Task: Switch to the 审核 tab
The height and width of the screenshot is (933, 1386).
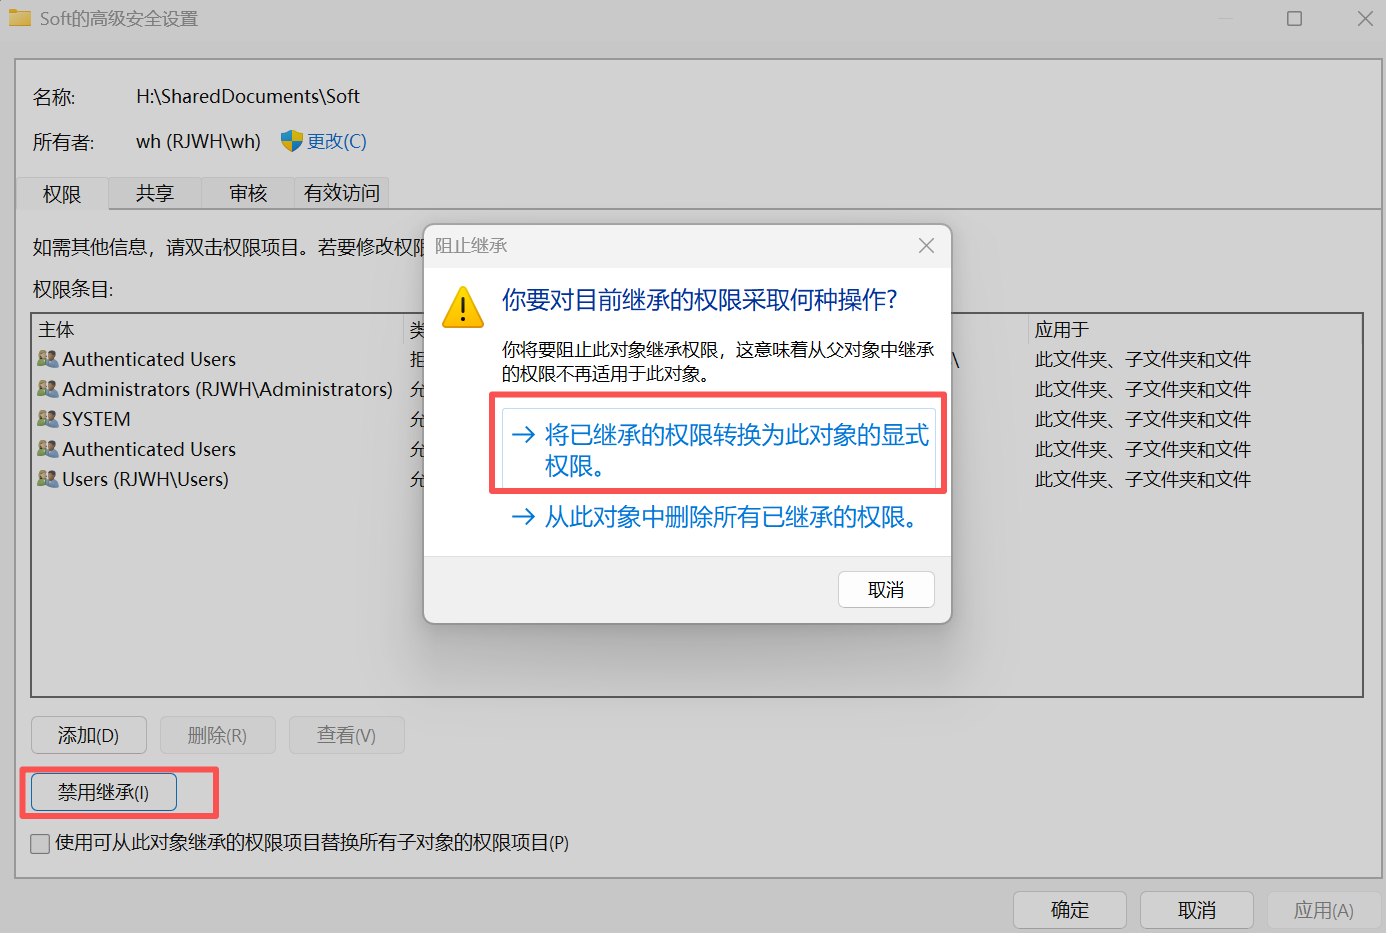Action: click(248, 193)
